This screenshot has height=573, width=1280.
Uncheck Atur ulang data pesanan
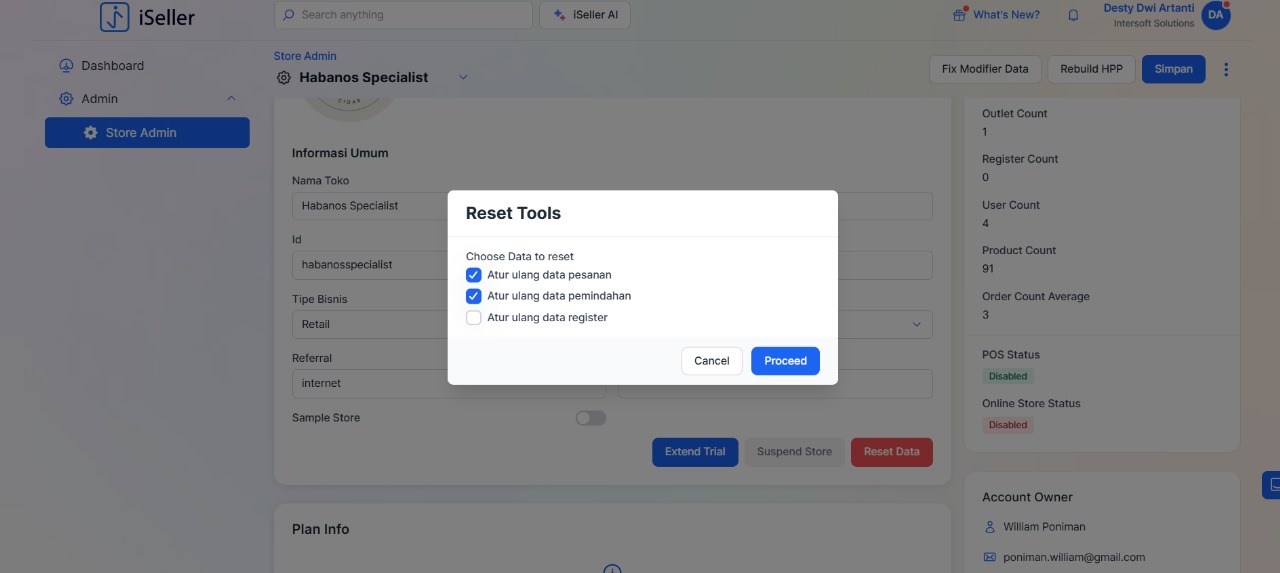474,275
